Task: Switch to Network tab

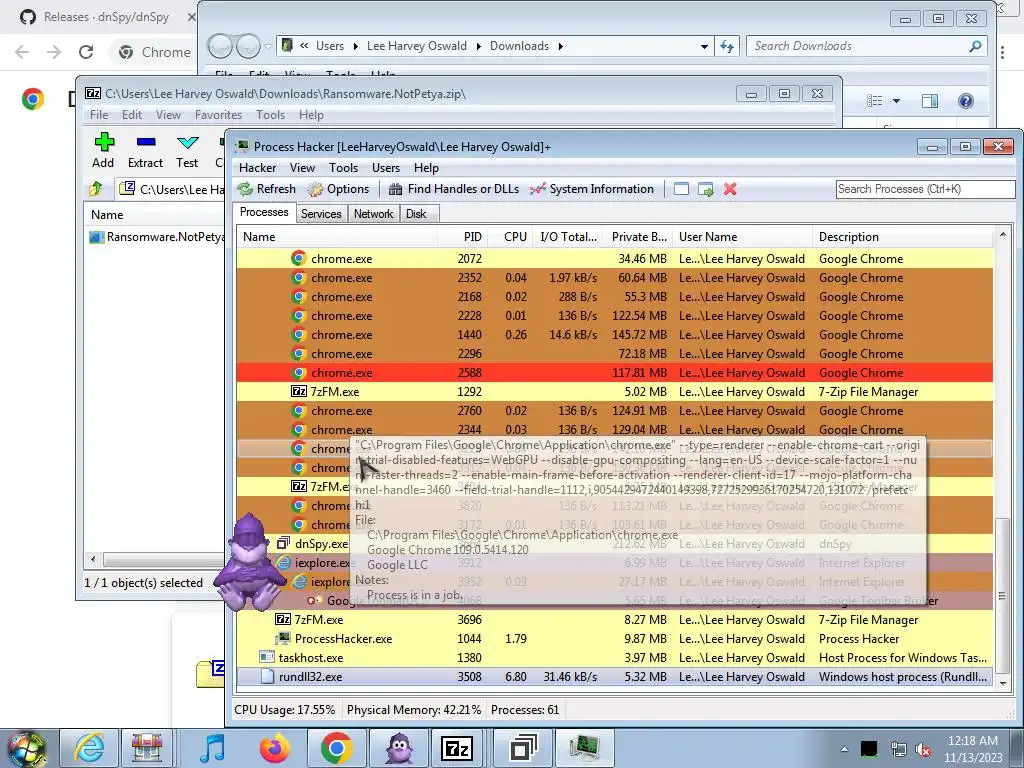Action: click(374, 214)
